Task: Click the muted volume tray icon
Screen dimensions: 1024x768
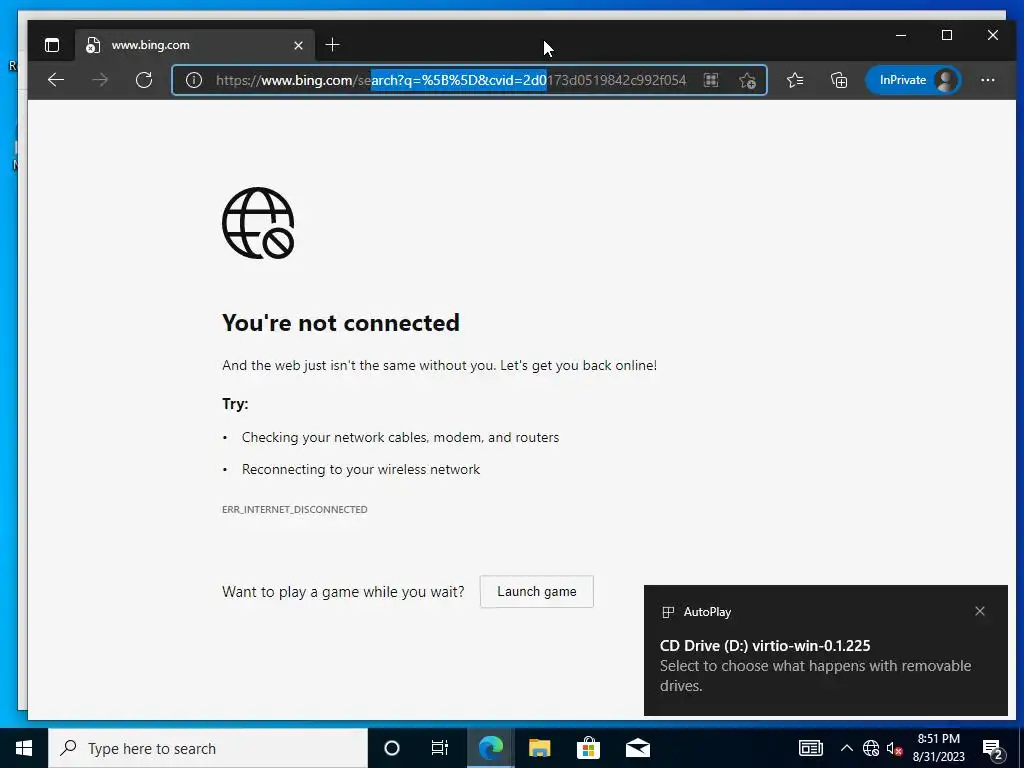Action: click(x=895, y=748)
